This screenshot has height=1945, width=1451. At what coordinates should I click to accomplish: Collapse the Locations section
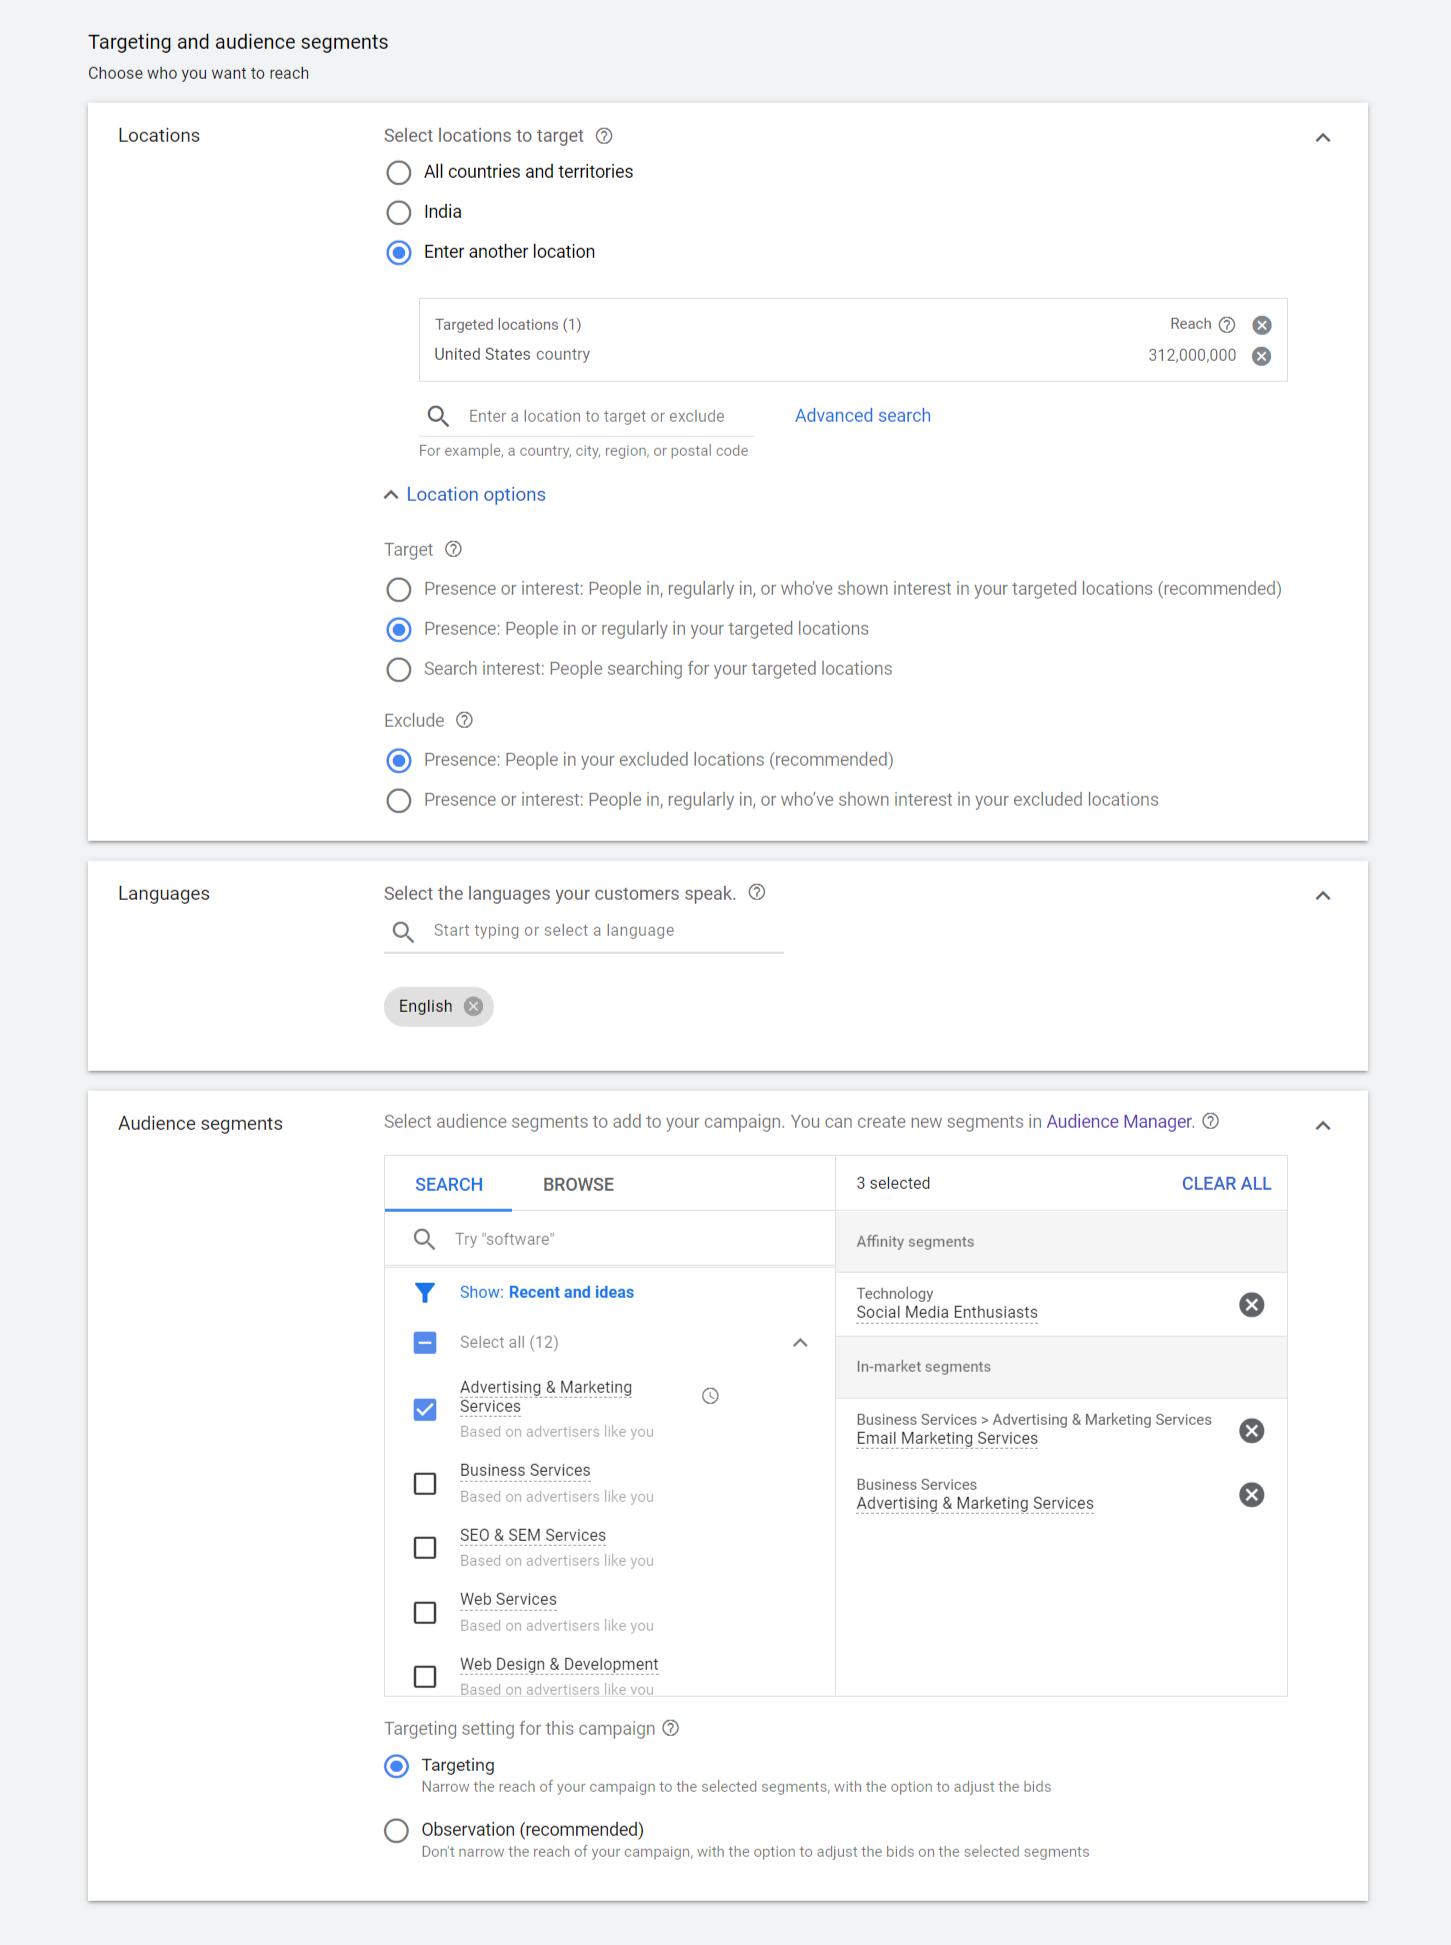click(x=1323, y=138)
